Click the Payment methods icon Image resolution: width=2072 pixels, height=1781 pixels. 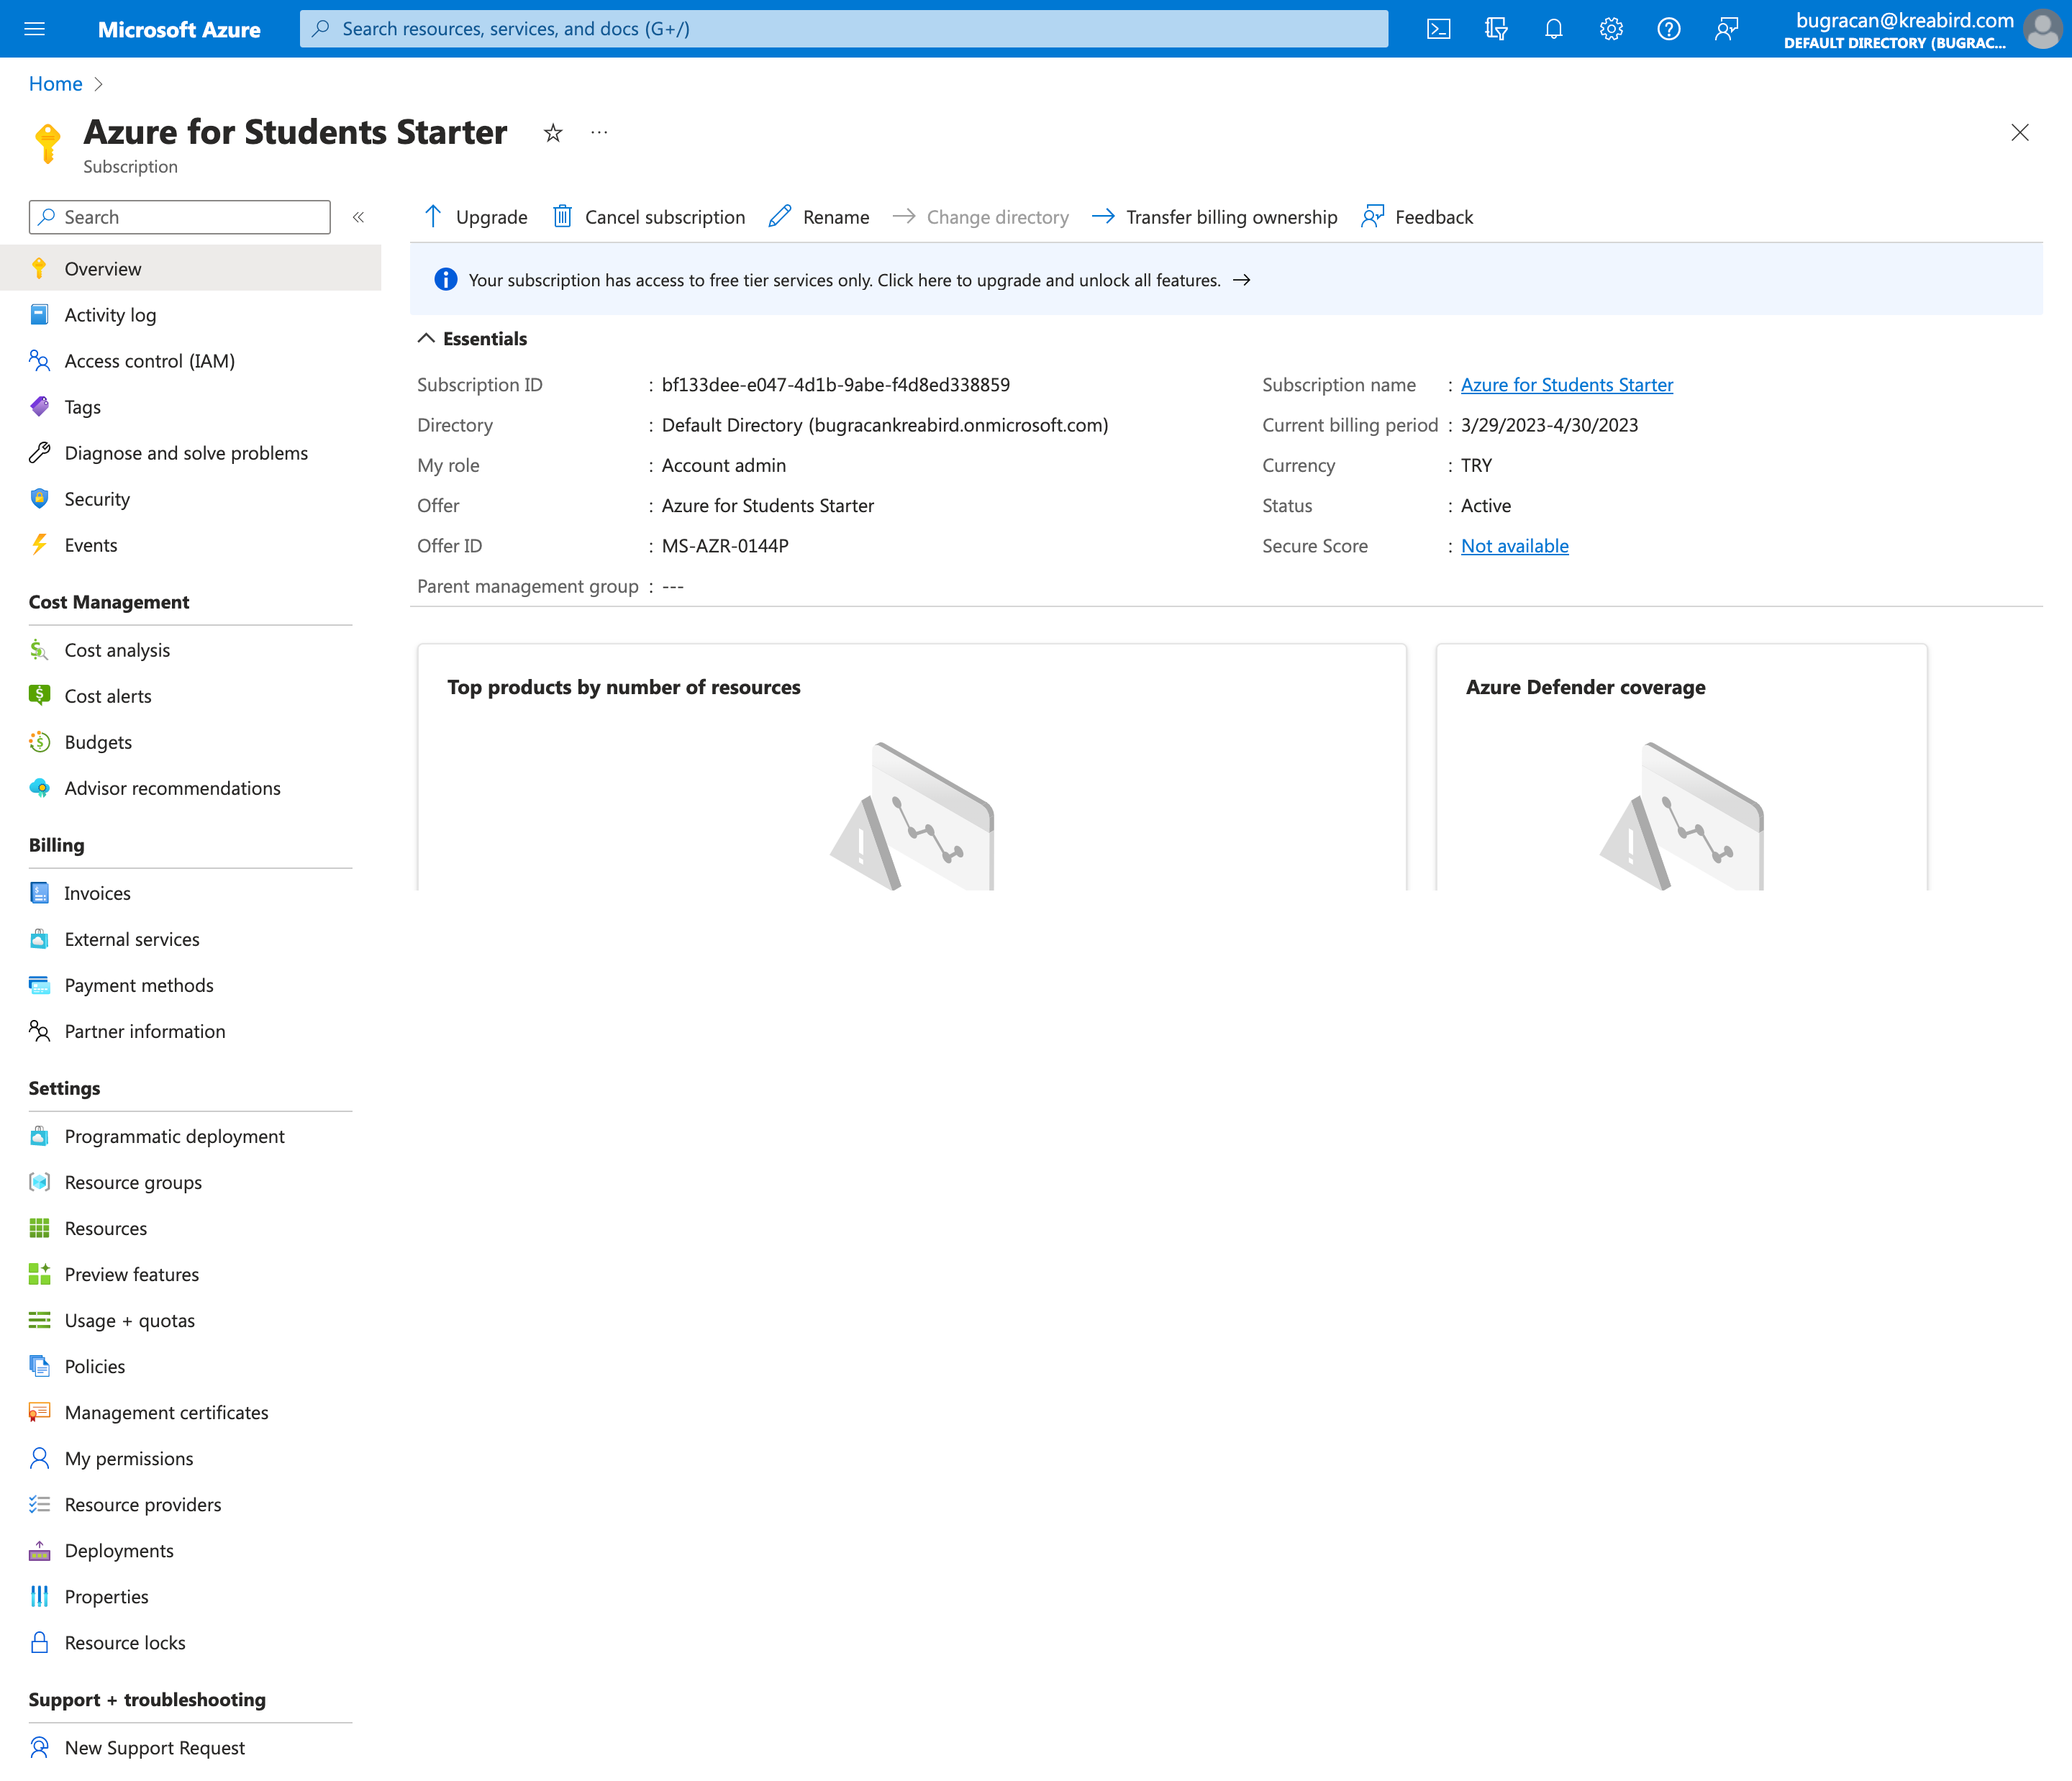[39, 985]
